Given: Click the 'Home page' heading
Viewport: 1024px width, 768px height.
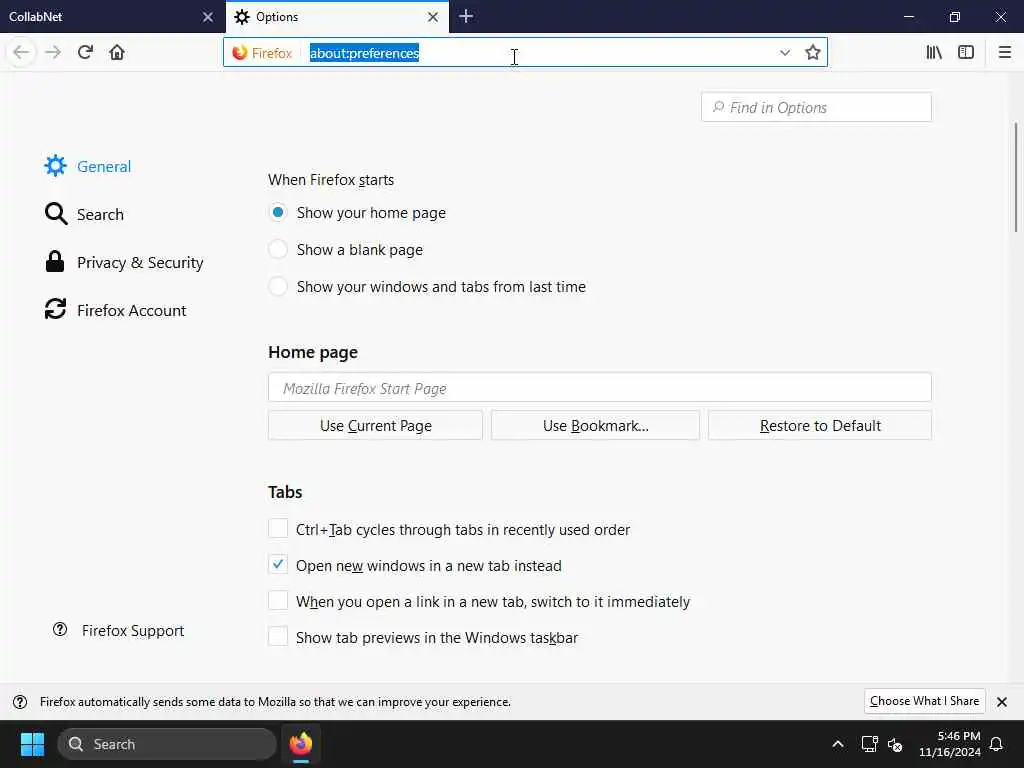Looking at the screenshot, I should (313, 352).
